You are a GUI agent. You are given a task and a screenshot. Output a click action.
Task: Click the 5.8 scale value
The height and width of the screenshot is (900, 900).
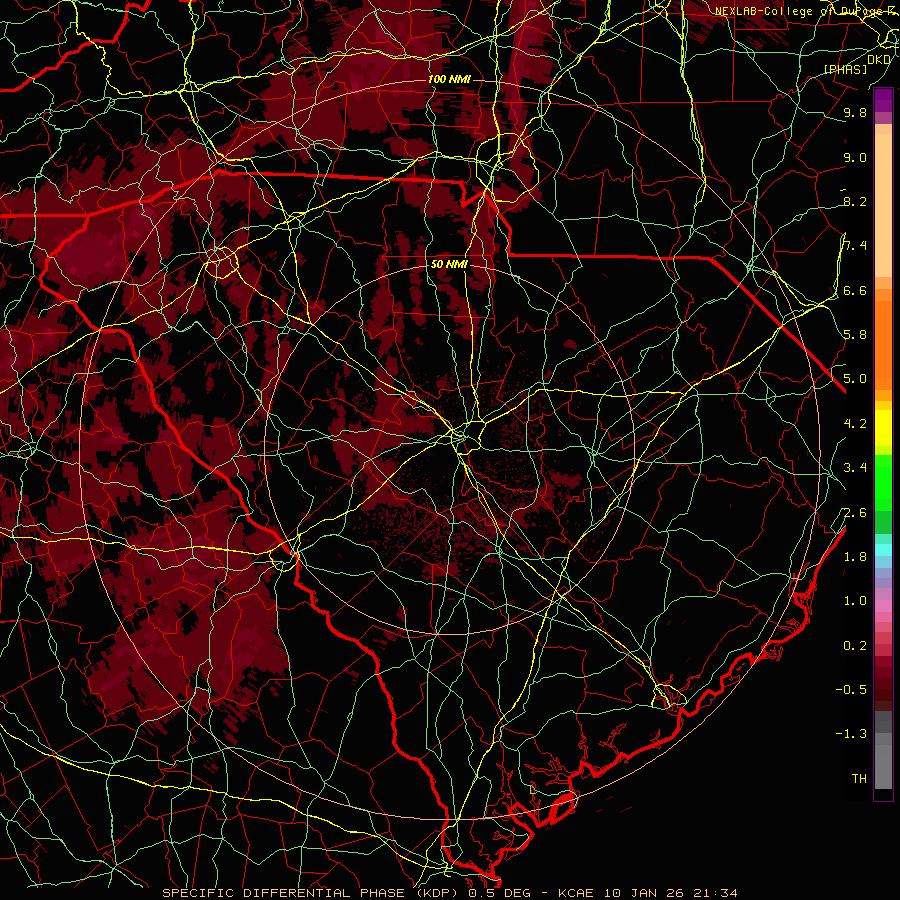point(855,335)
